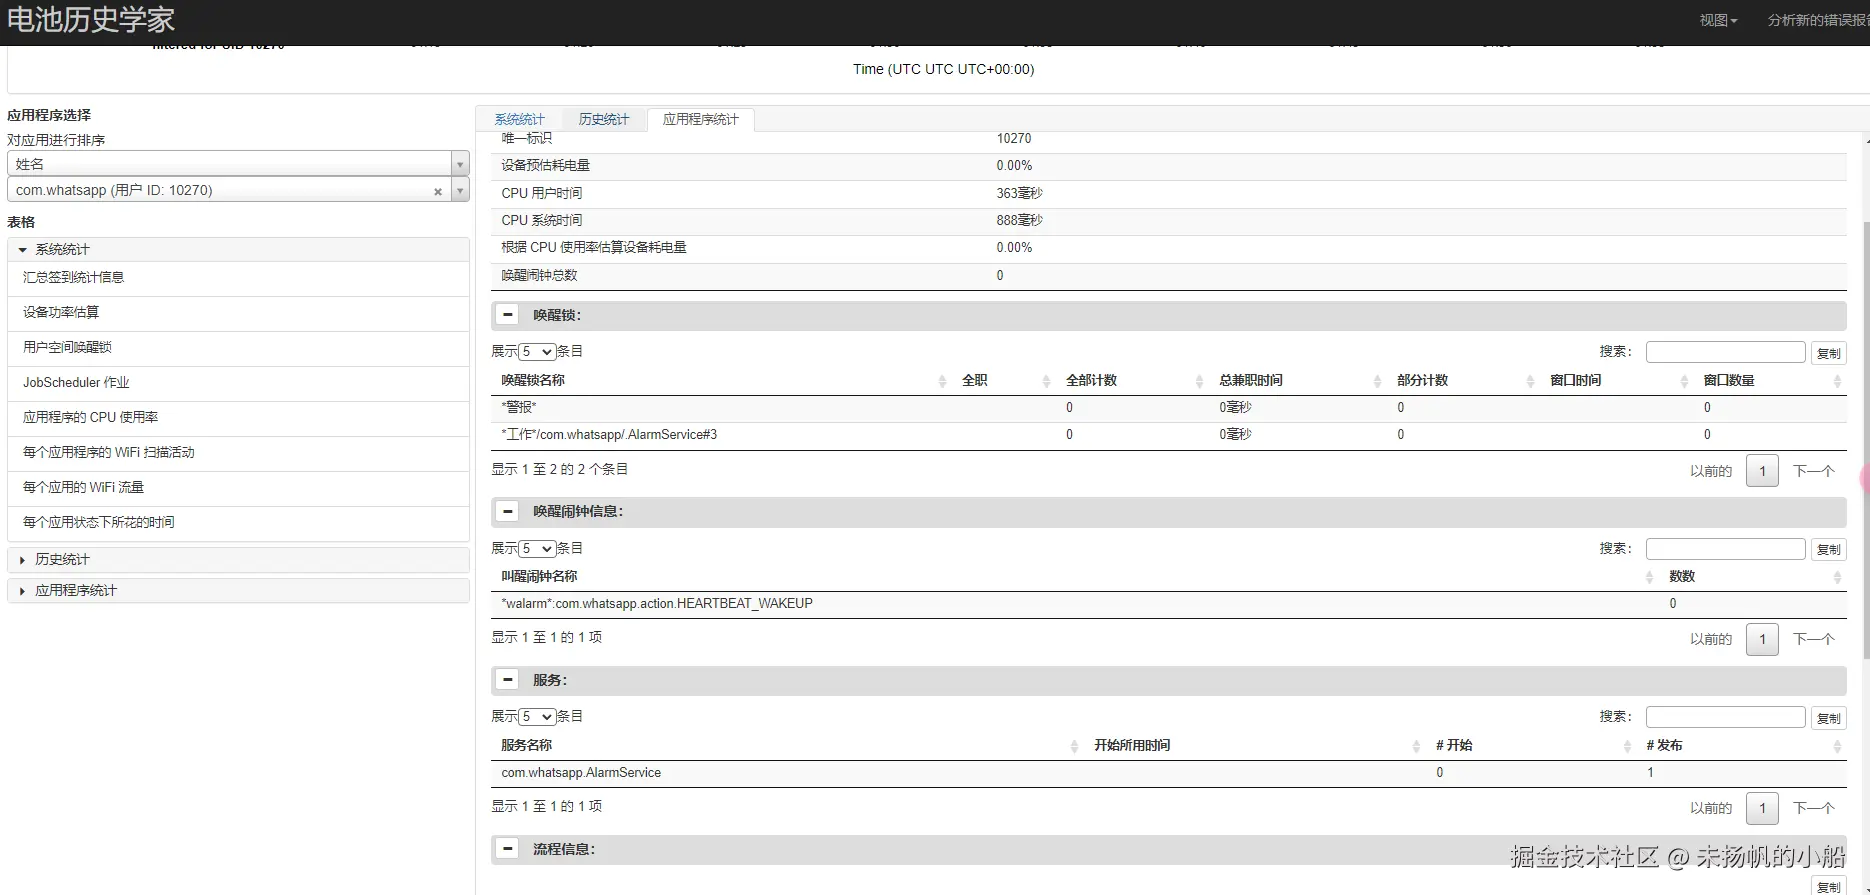Viewport: 1870px width, 895px height.
Task: Click 以前的 in 服务 pagination
Action: click(x=1711, y=808)
